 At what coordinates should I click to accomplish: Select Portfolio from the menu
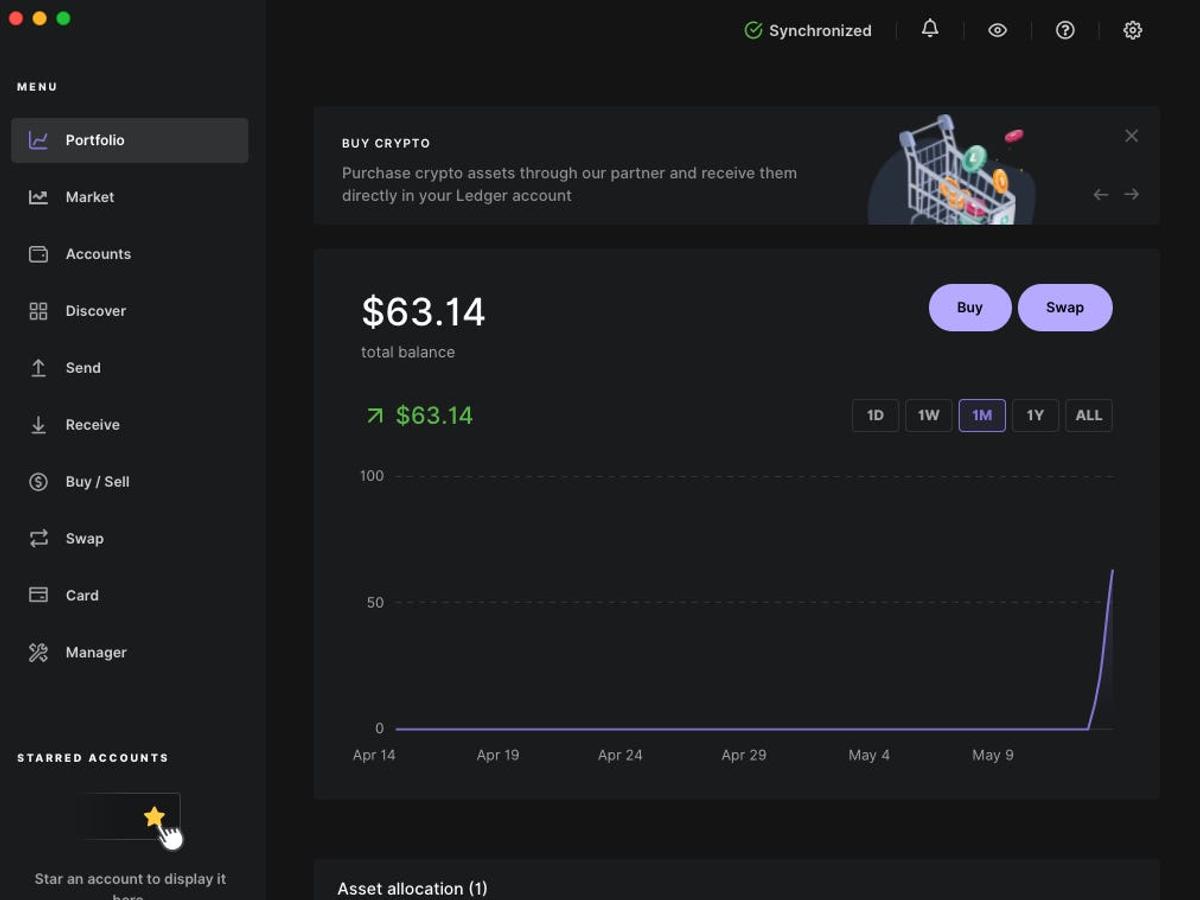(x=95, y=140)
